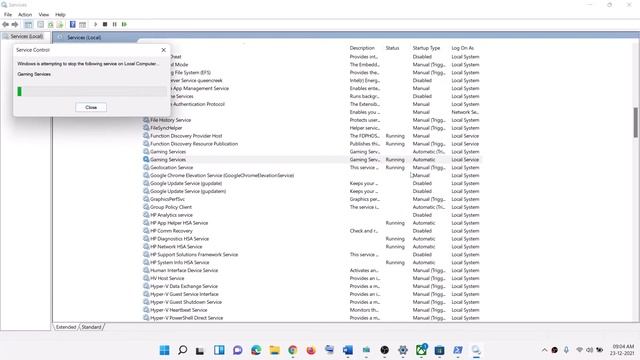Select HP Network HSA Service
Screen dimensions: 640x360
coord(312,247)
